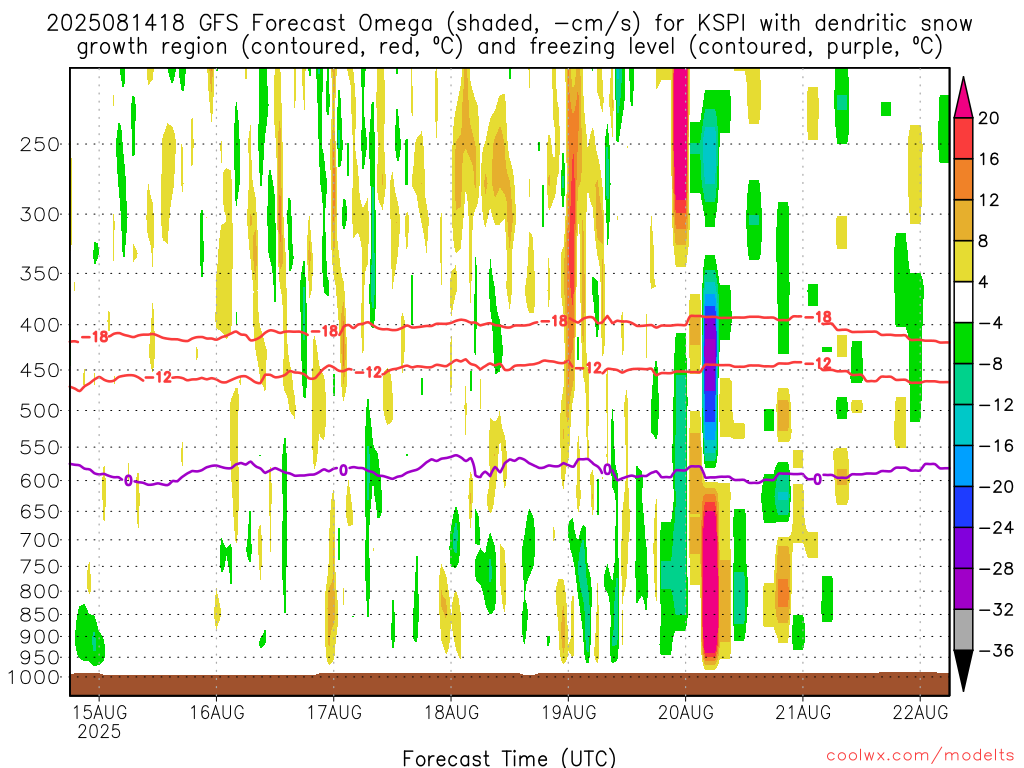Click the 750 pressure level label
The image size is (1024, 768).
pyautogui.click(x=40, y=567)
